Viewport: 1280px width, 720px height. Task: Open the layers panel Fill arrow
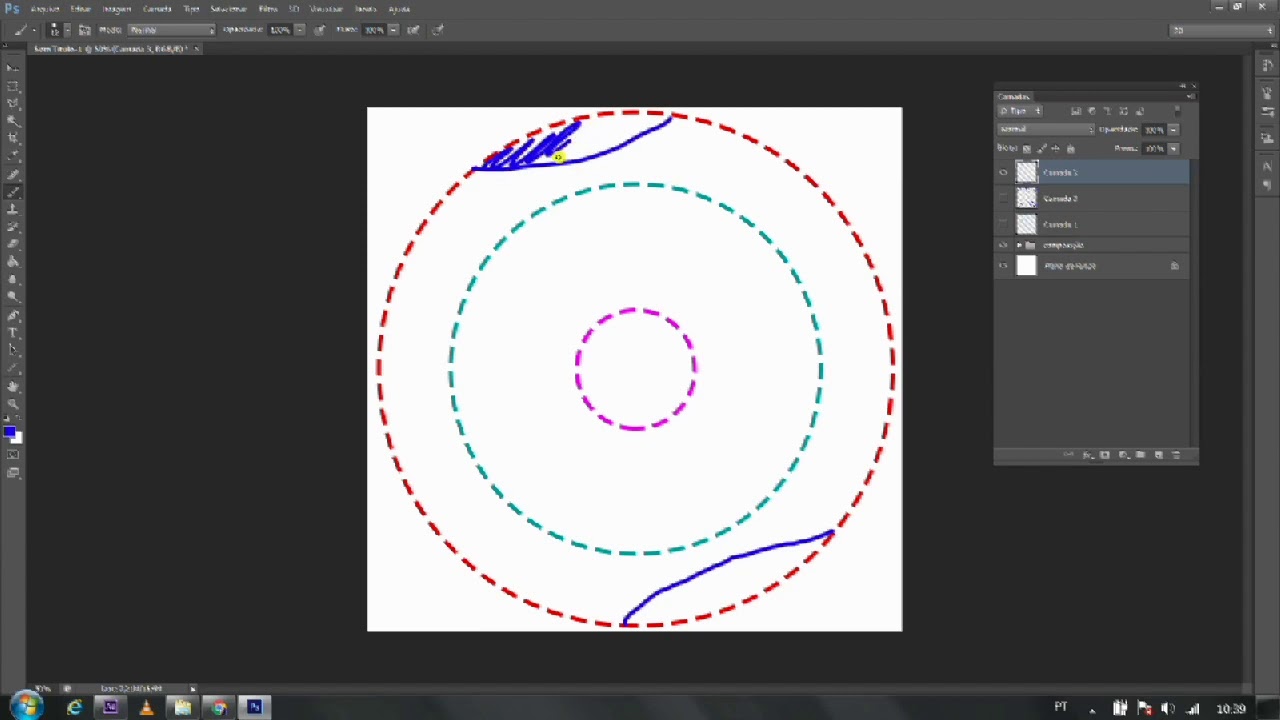[x=1173, y=149]
